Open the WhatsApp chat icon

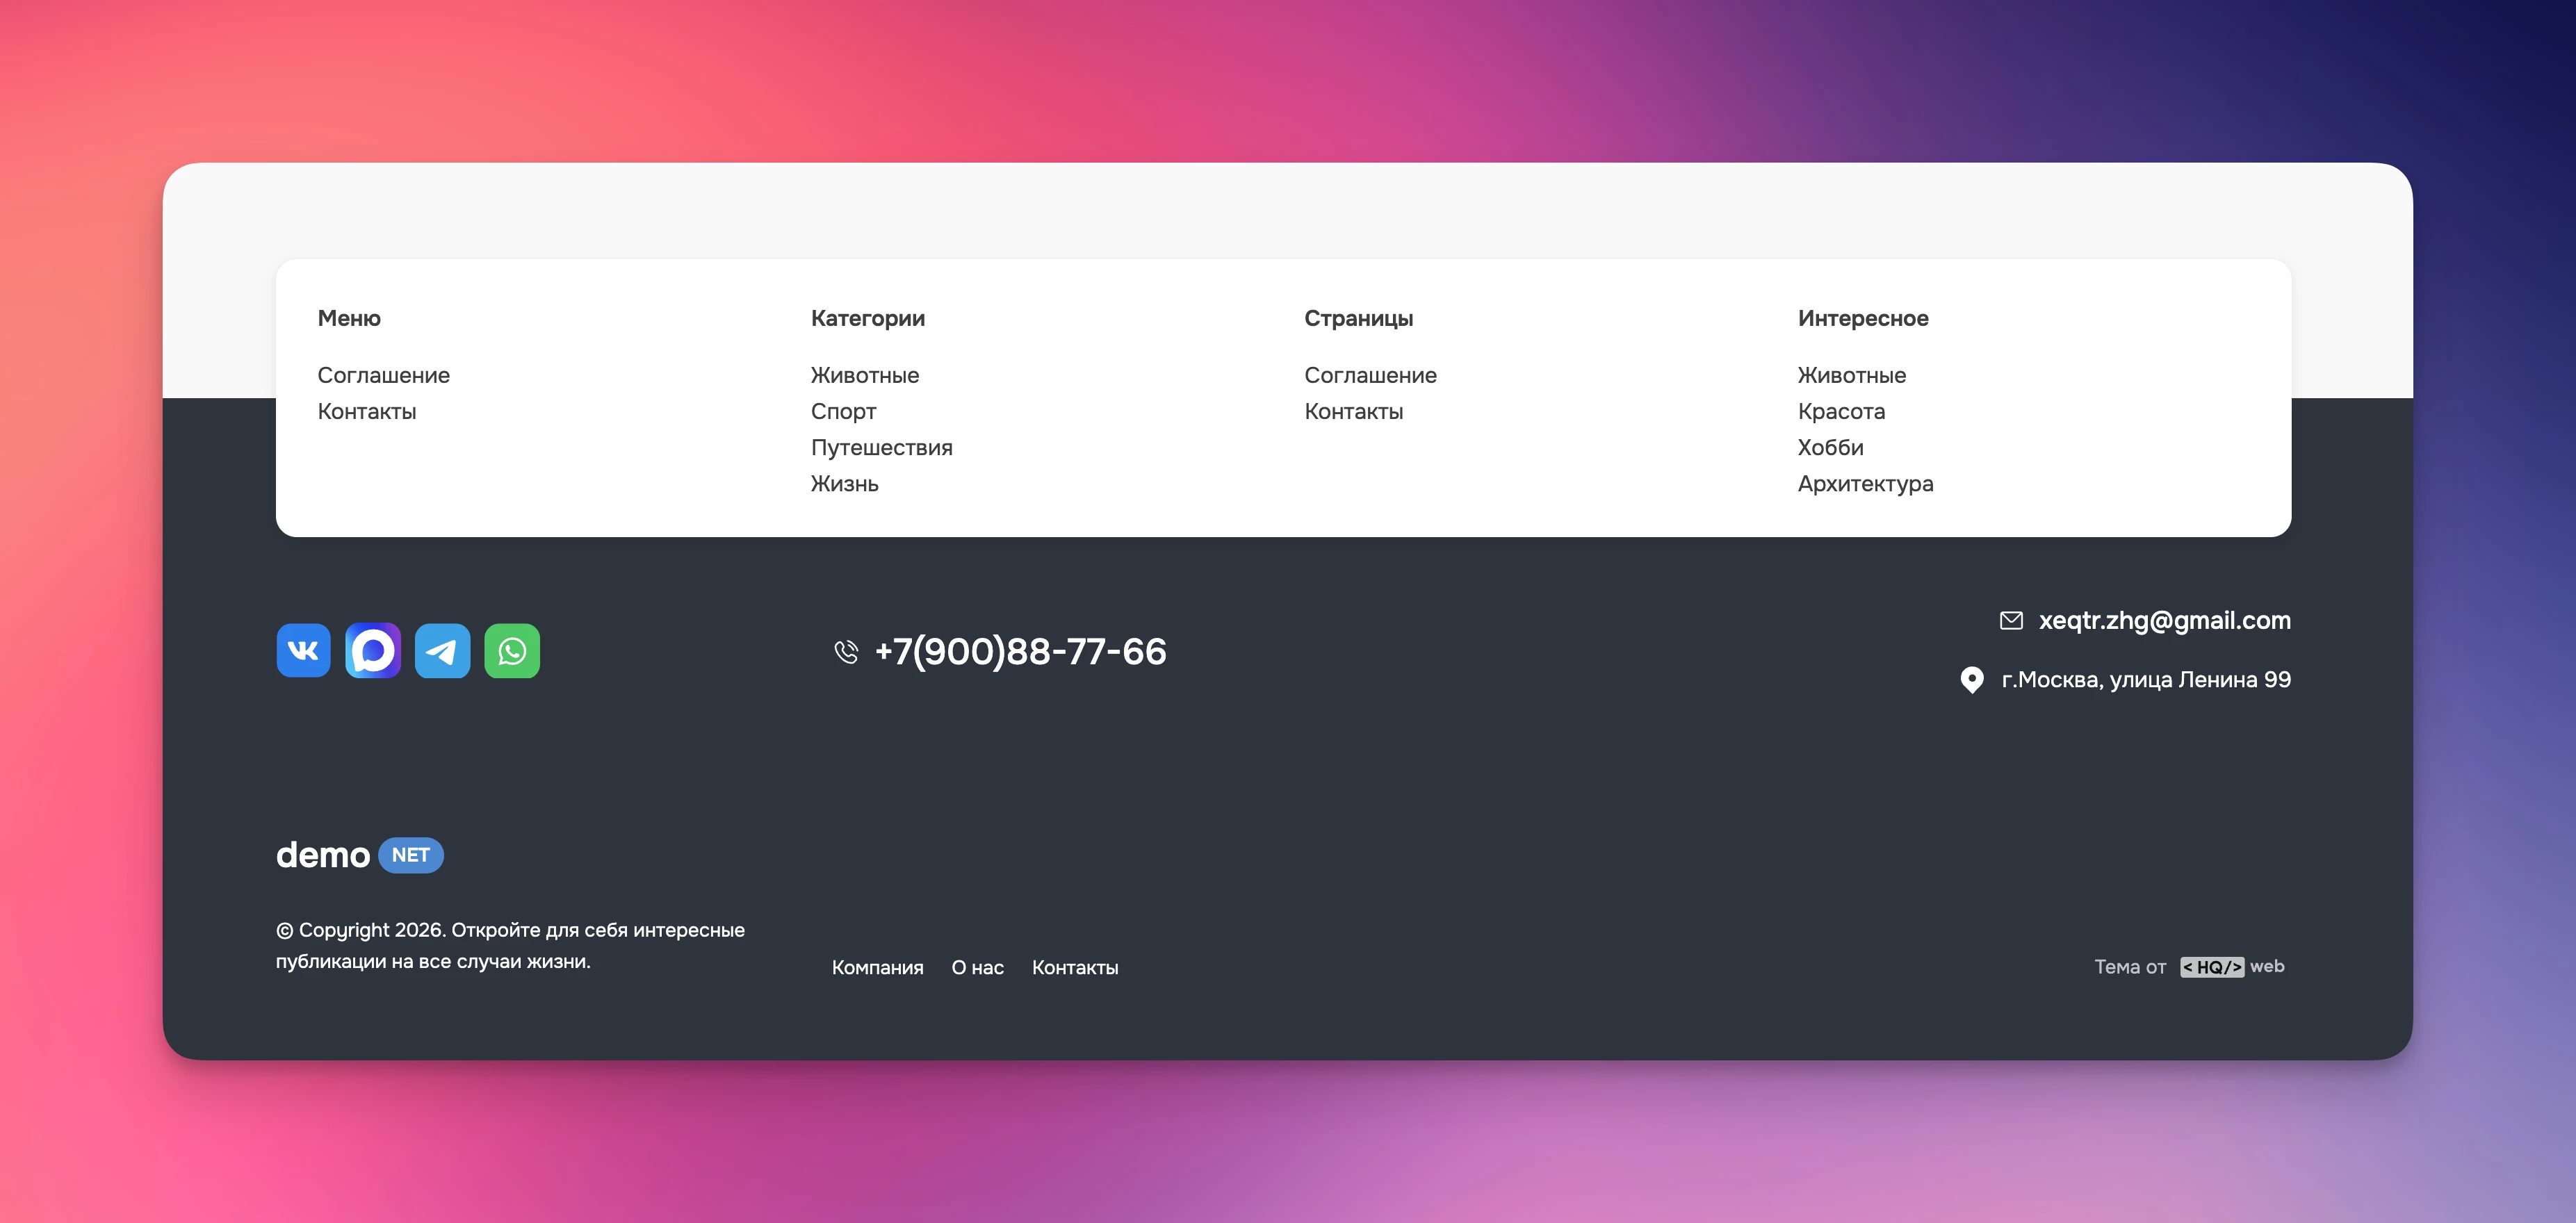coord(512,650)
